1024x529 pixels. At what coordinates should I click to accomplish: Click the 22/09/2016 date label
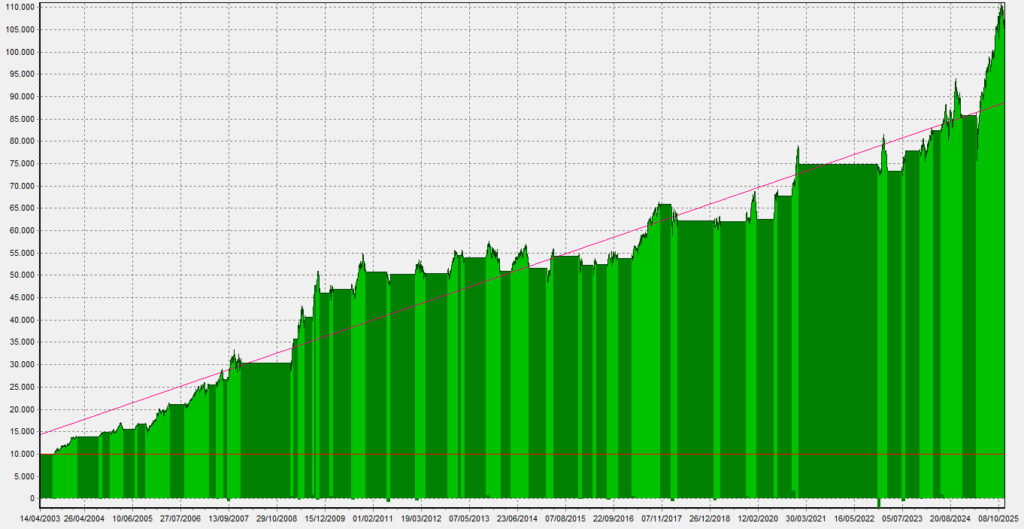tap(613, 519)
